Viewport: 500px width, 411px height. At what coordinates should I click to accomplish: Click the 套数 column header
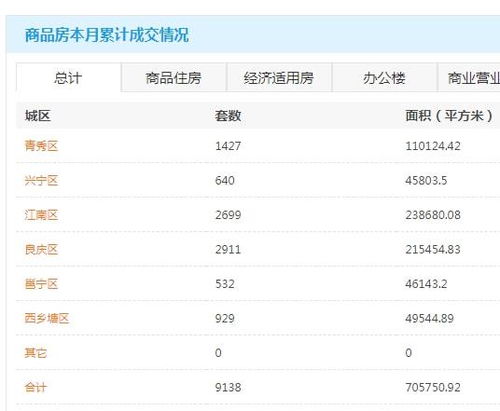pyautogui.click(x=228, y=116)
